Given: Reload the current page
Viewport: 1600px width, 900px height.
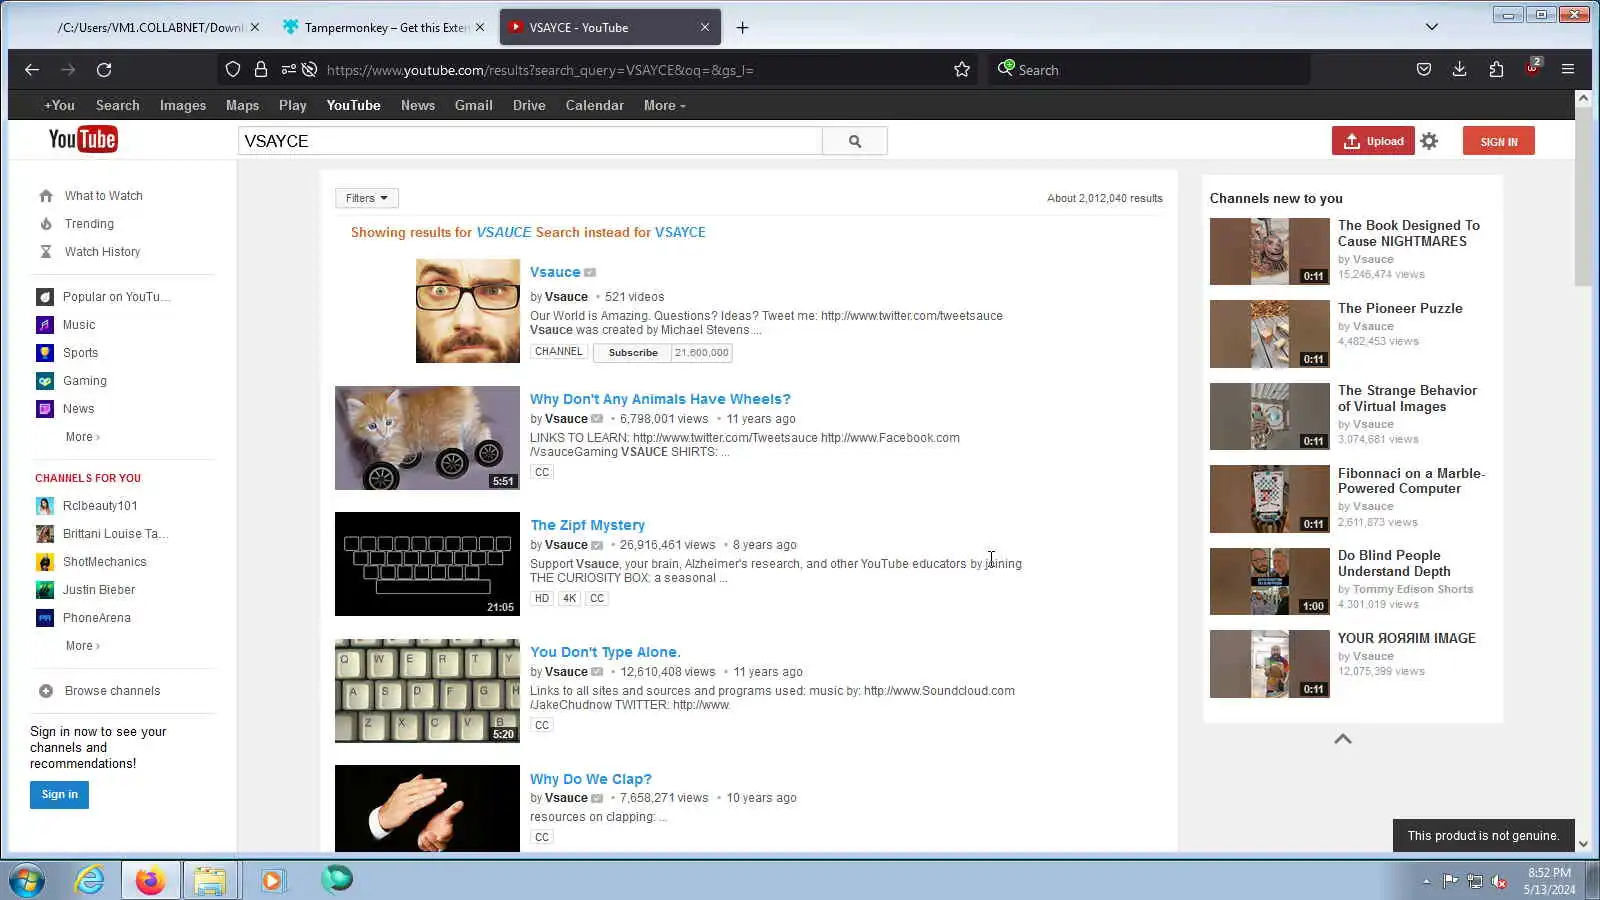Looking at the screenshot, I should [x=104, y=70].
